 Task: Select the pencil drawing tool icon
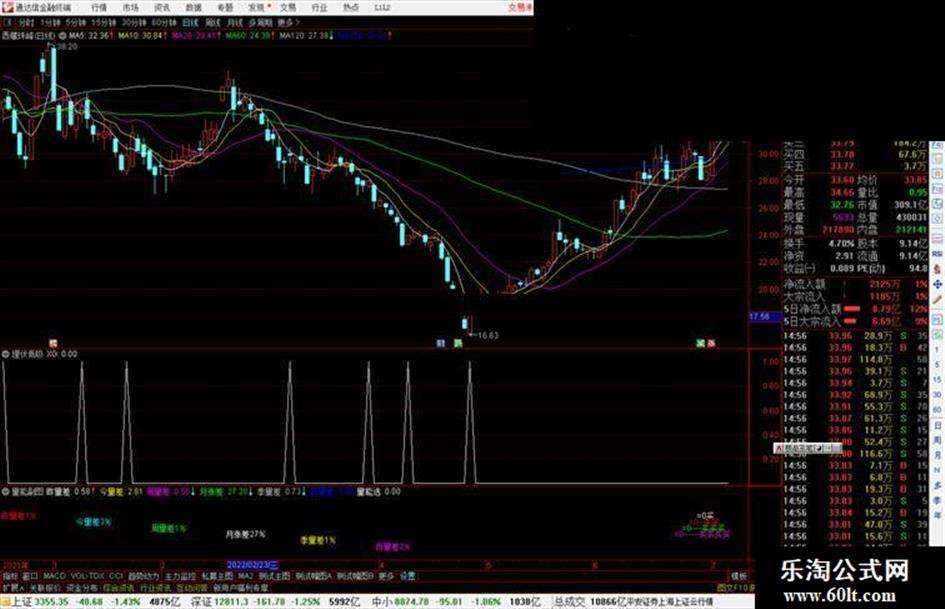pos(937,299)
